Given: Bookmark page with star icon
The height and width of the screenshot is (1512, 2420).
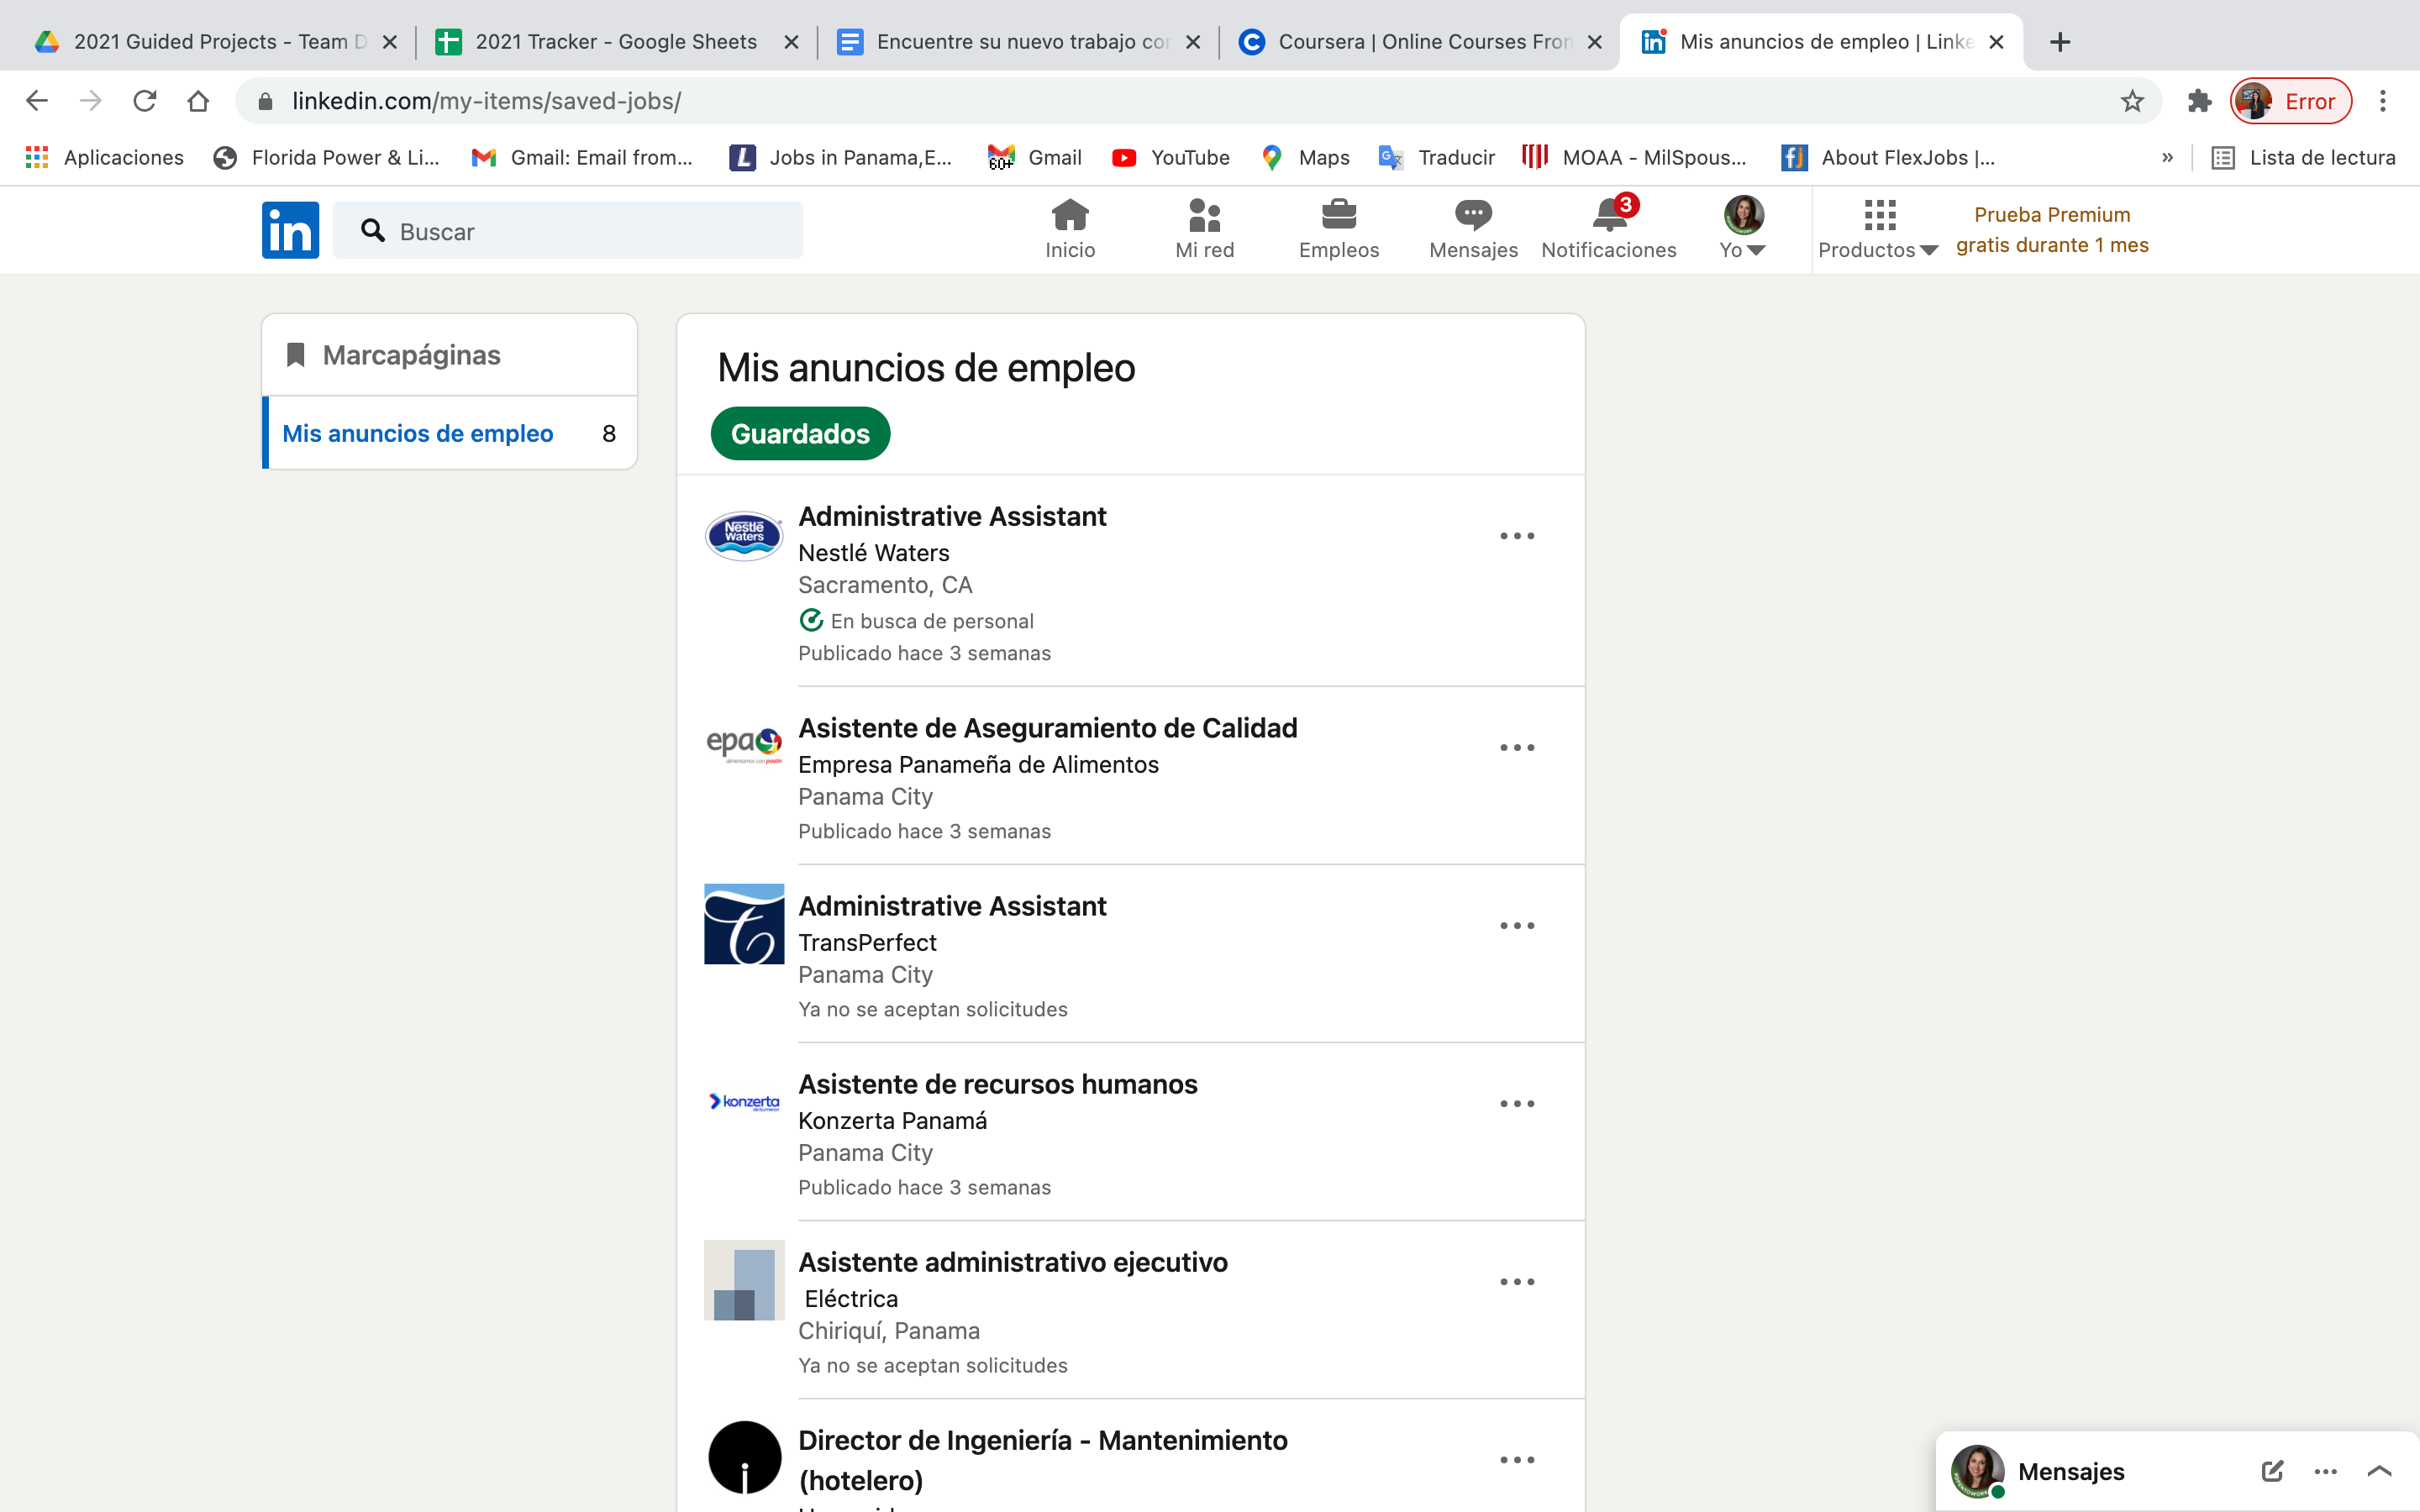Looking at the screenshot, I should [x=2132, y=101].
